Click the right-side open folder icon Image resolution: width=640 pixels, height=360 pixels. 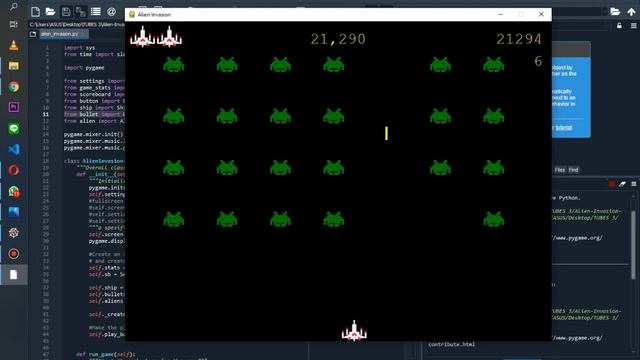[x=615, y=12]
